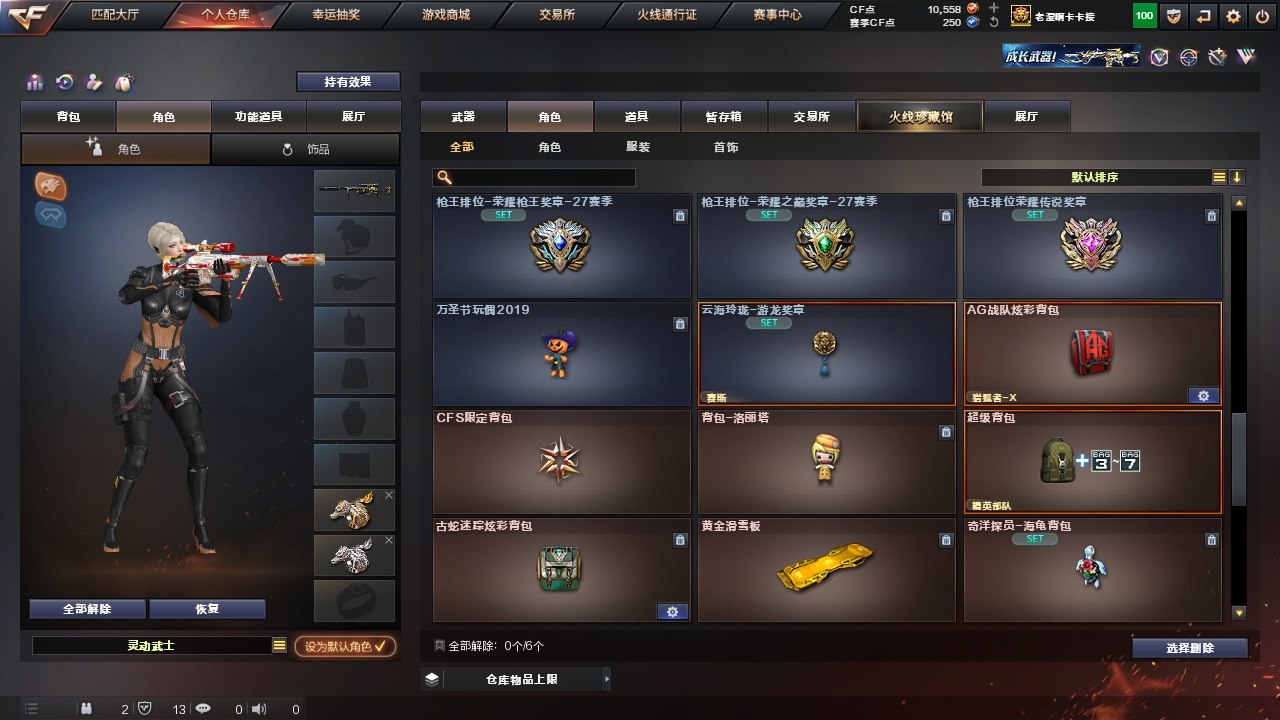Click the 全部解除 unequip all button
This screenshot has height=720, width=1280.
(x=87, y=609)
